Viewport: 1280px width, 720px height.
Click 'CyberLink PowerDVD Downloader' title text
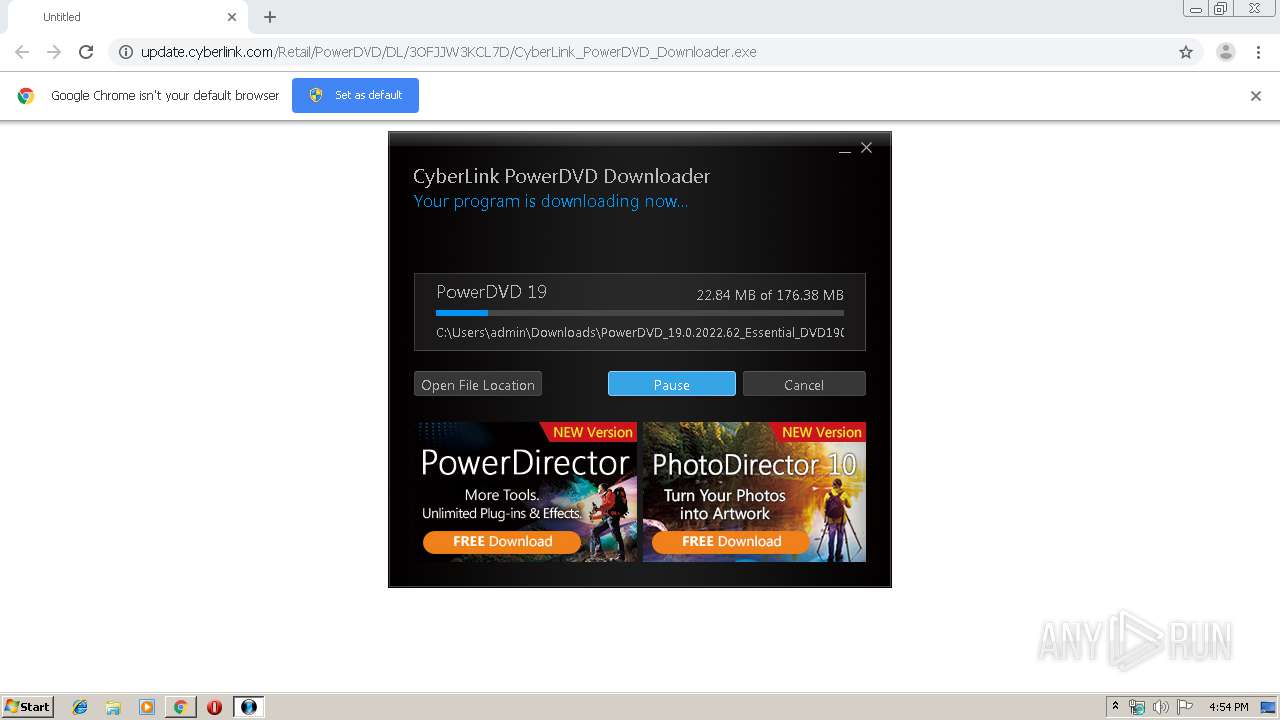pos(561,176)
